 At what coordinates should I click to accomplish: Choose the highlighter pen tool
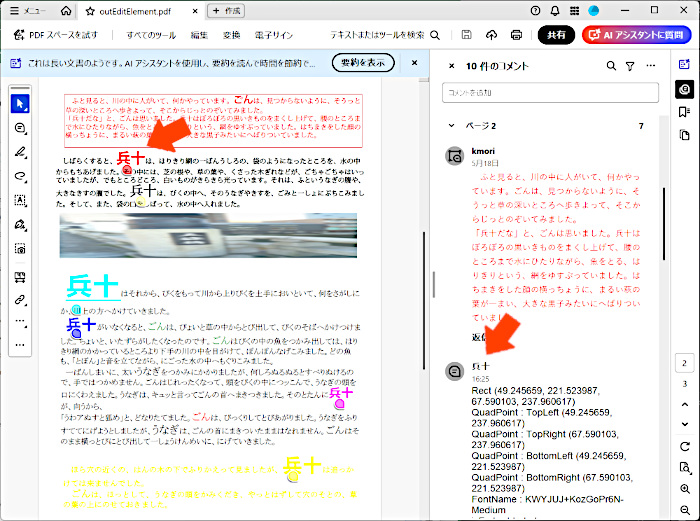20,152
